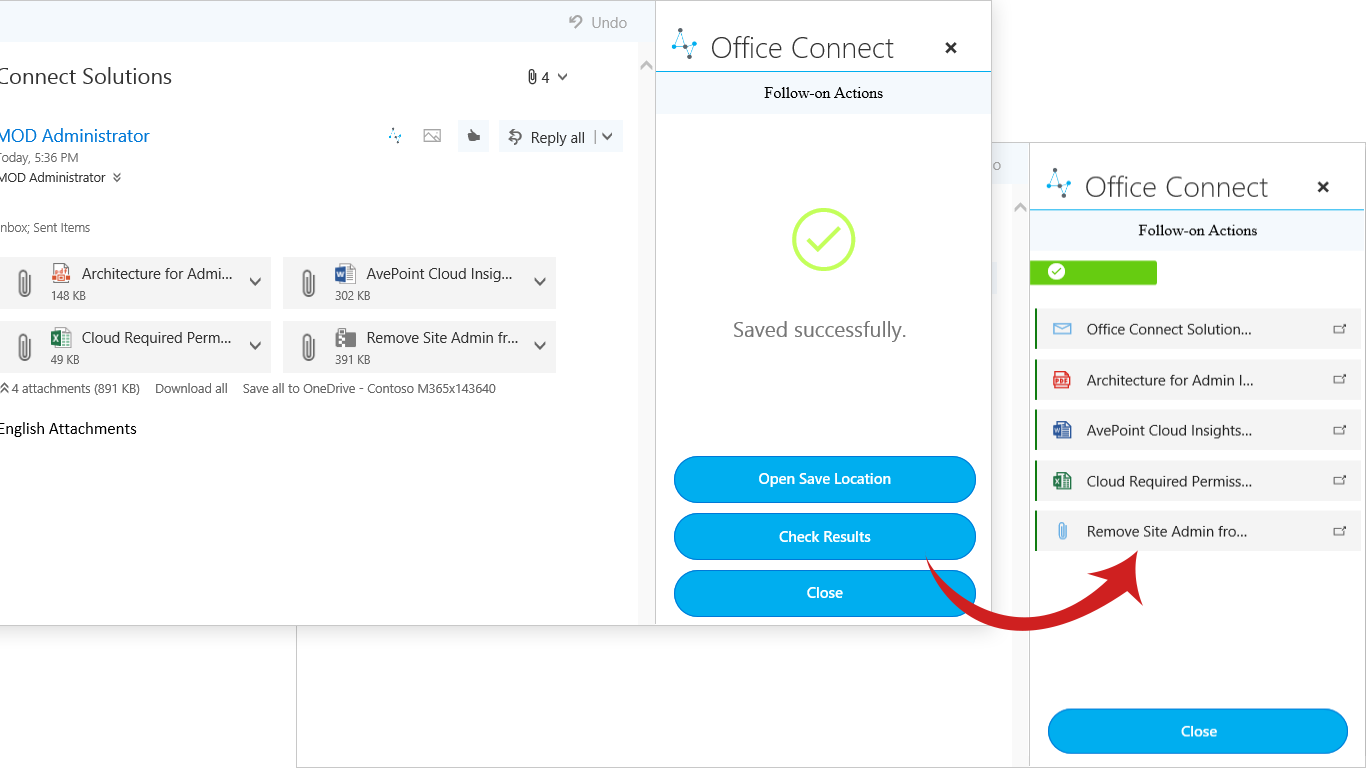Click the Reply all button
Image resolution: width=1366 pixels, height=768 pixels.
pyautogui.click(x=546, y=137)
